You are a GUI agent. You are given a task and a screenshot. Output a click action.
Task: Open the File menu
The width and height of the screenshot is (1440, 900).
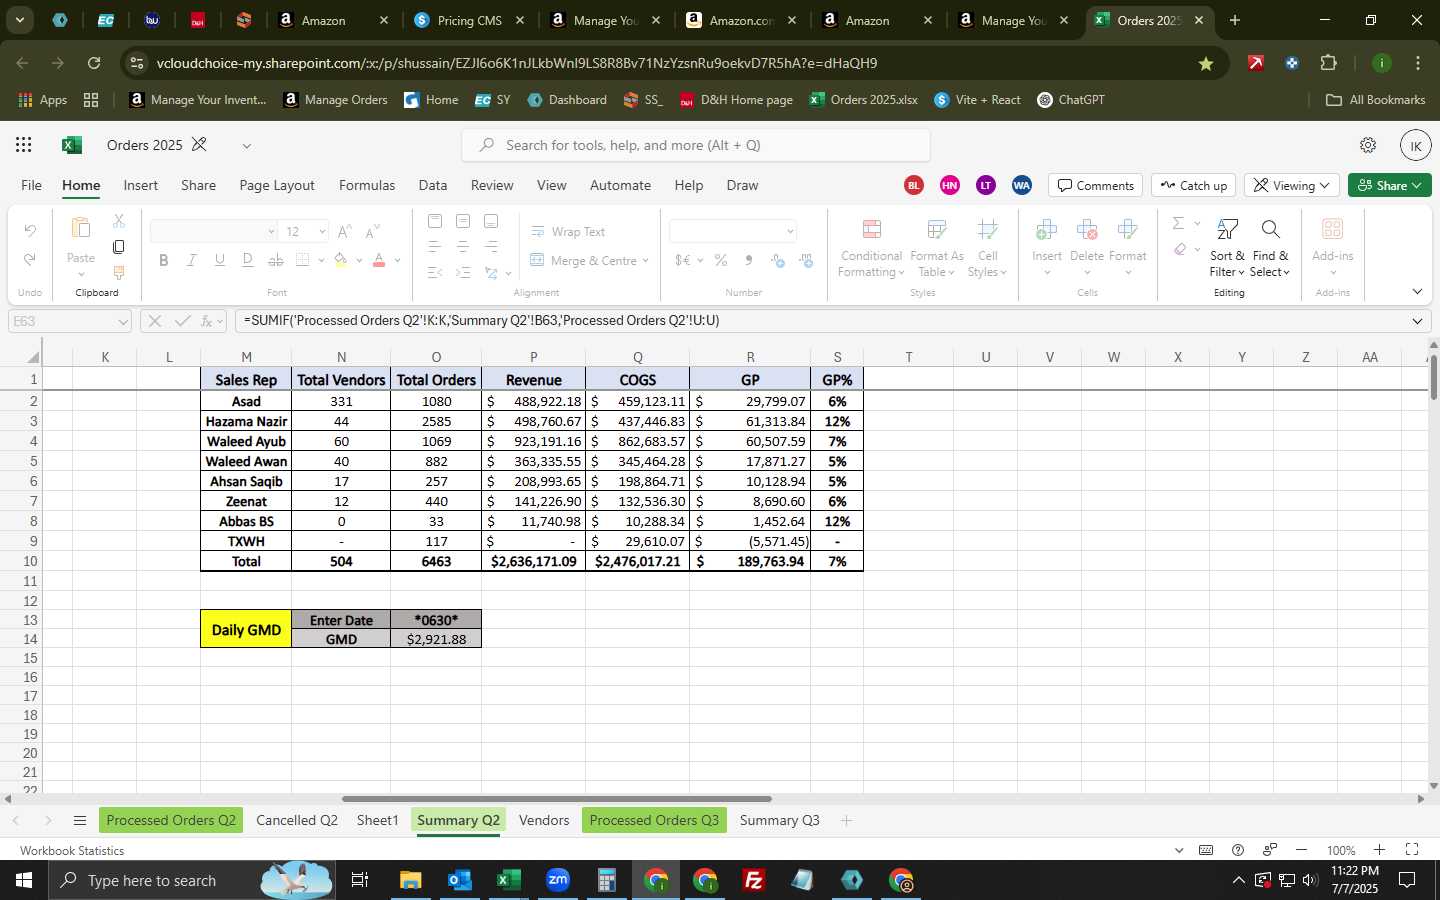tap(32, 186)
